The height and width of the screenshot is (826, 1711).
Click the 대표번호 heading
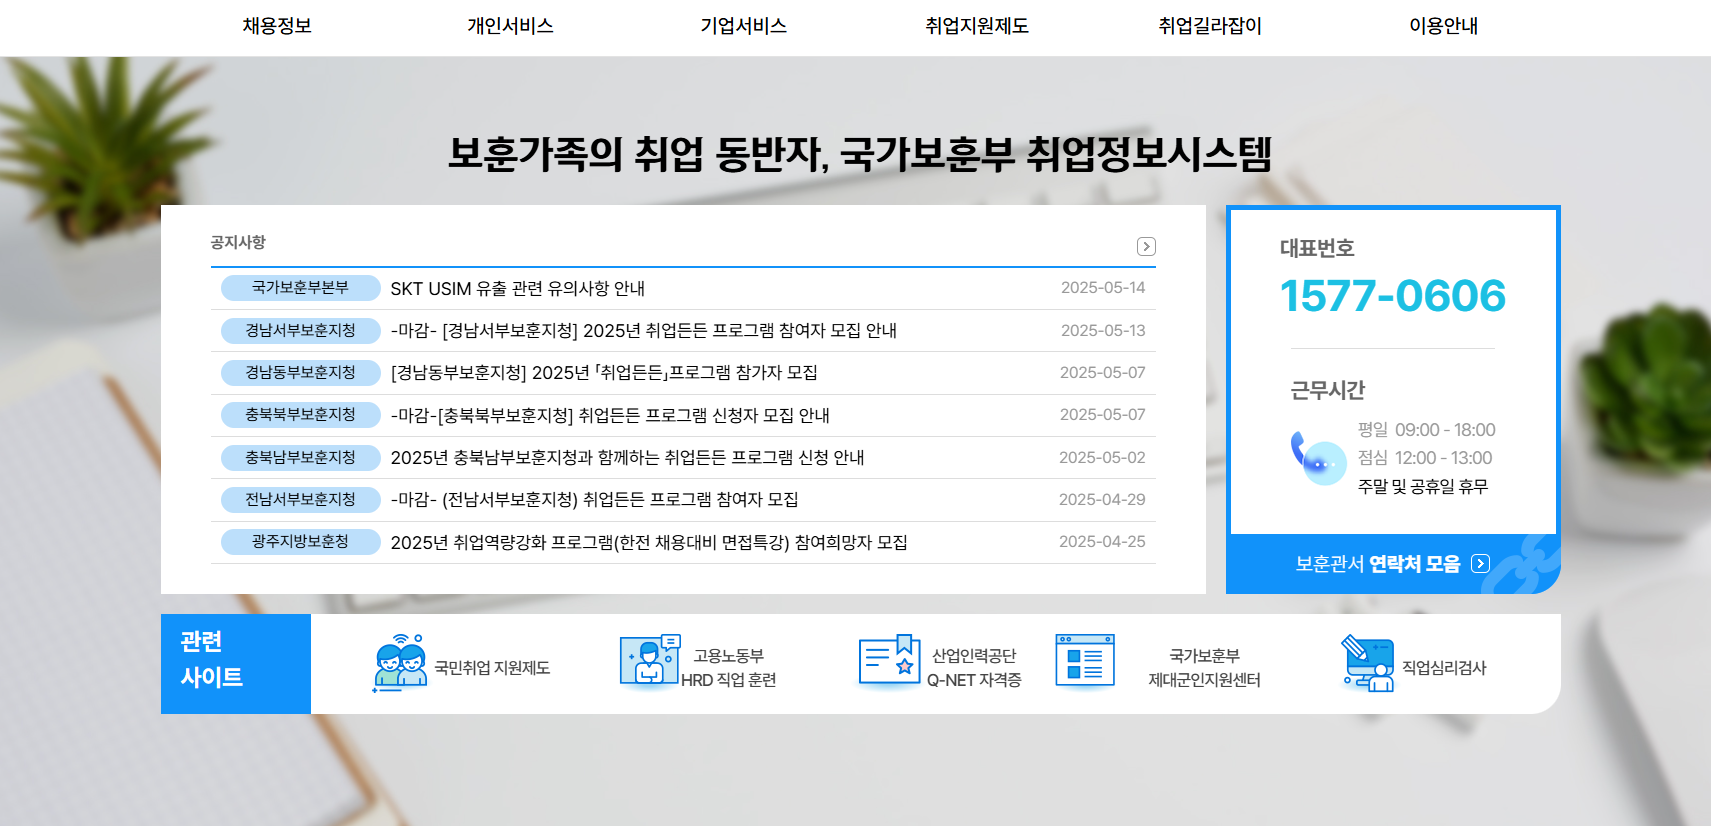pos(1317,248)
